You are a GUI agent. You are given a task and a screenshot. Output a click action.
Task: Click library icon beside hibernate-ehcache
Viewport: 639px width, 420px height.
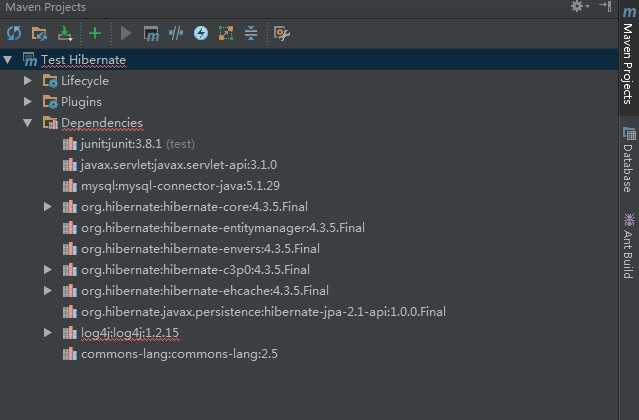click(x=70, y=290)
